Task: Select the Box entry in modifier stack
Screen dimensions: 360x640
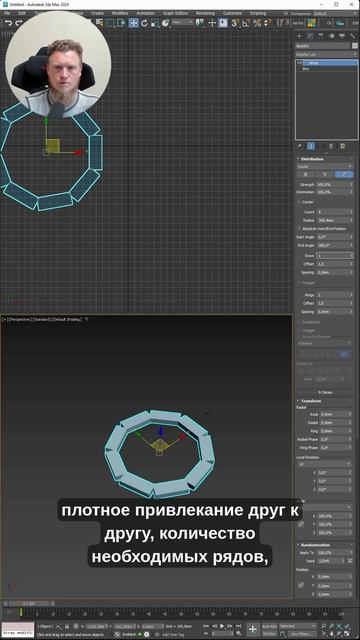Action: (x=306, y=69)
